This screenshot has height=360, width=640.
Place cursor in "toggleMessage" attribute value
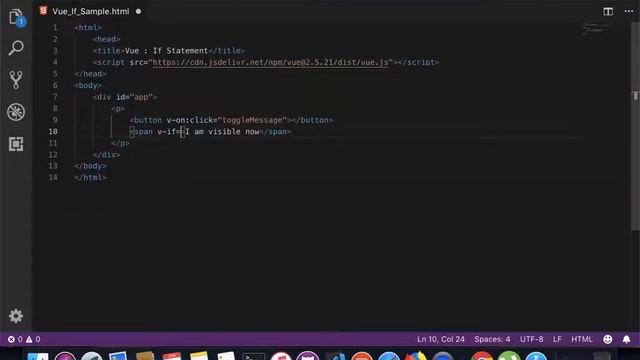click(252, 120)
